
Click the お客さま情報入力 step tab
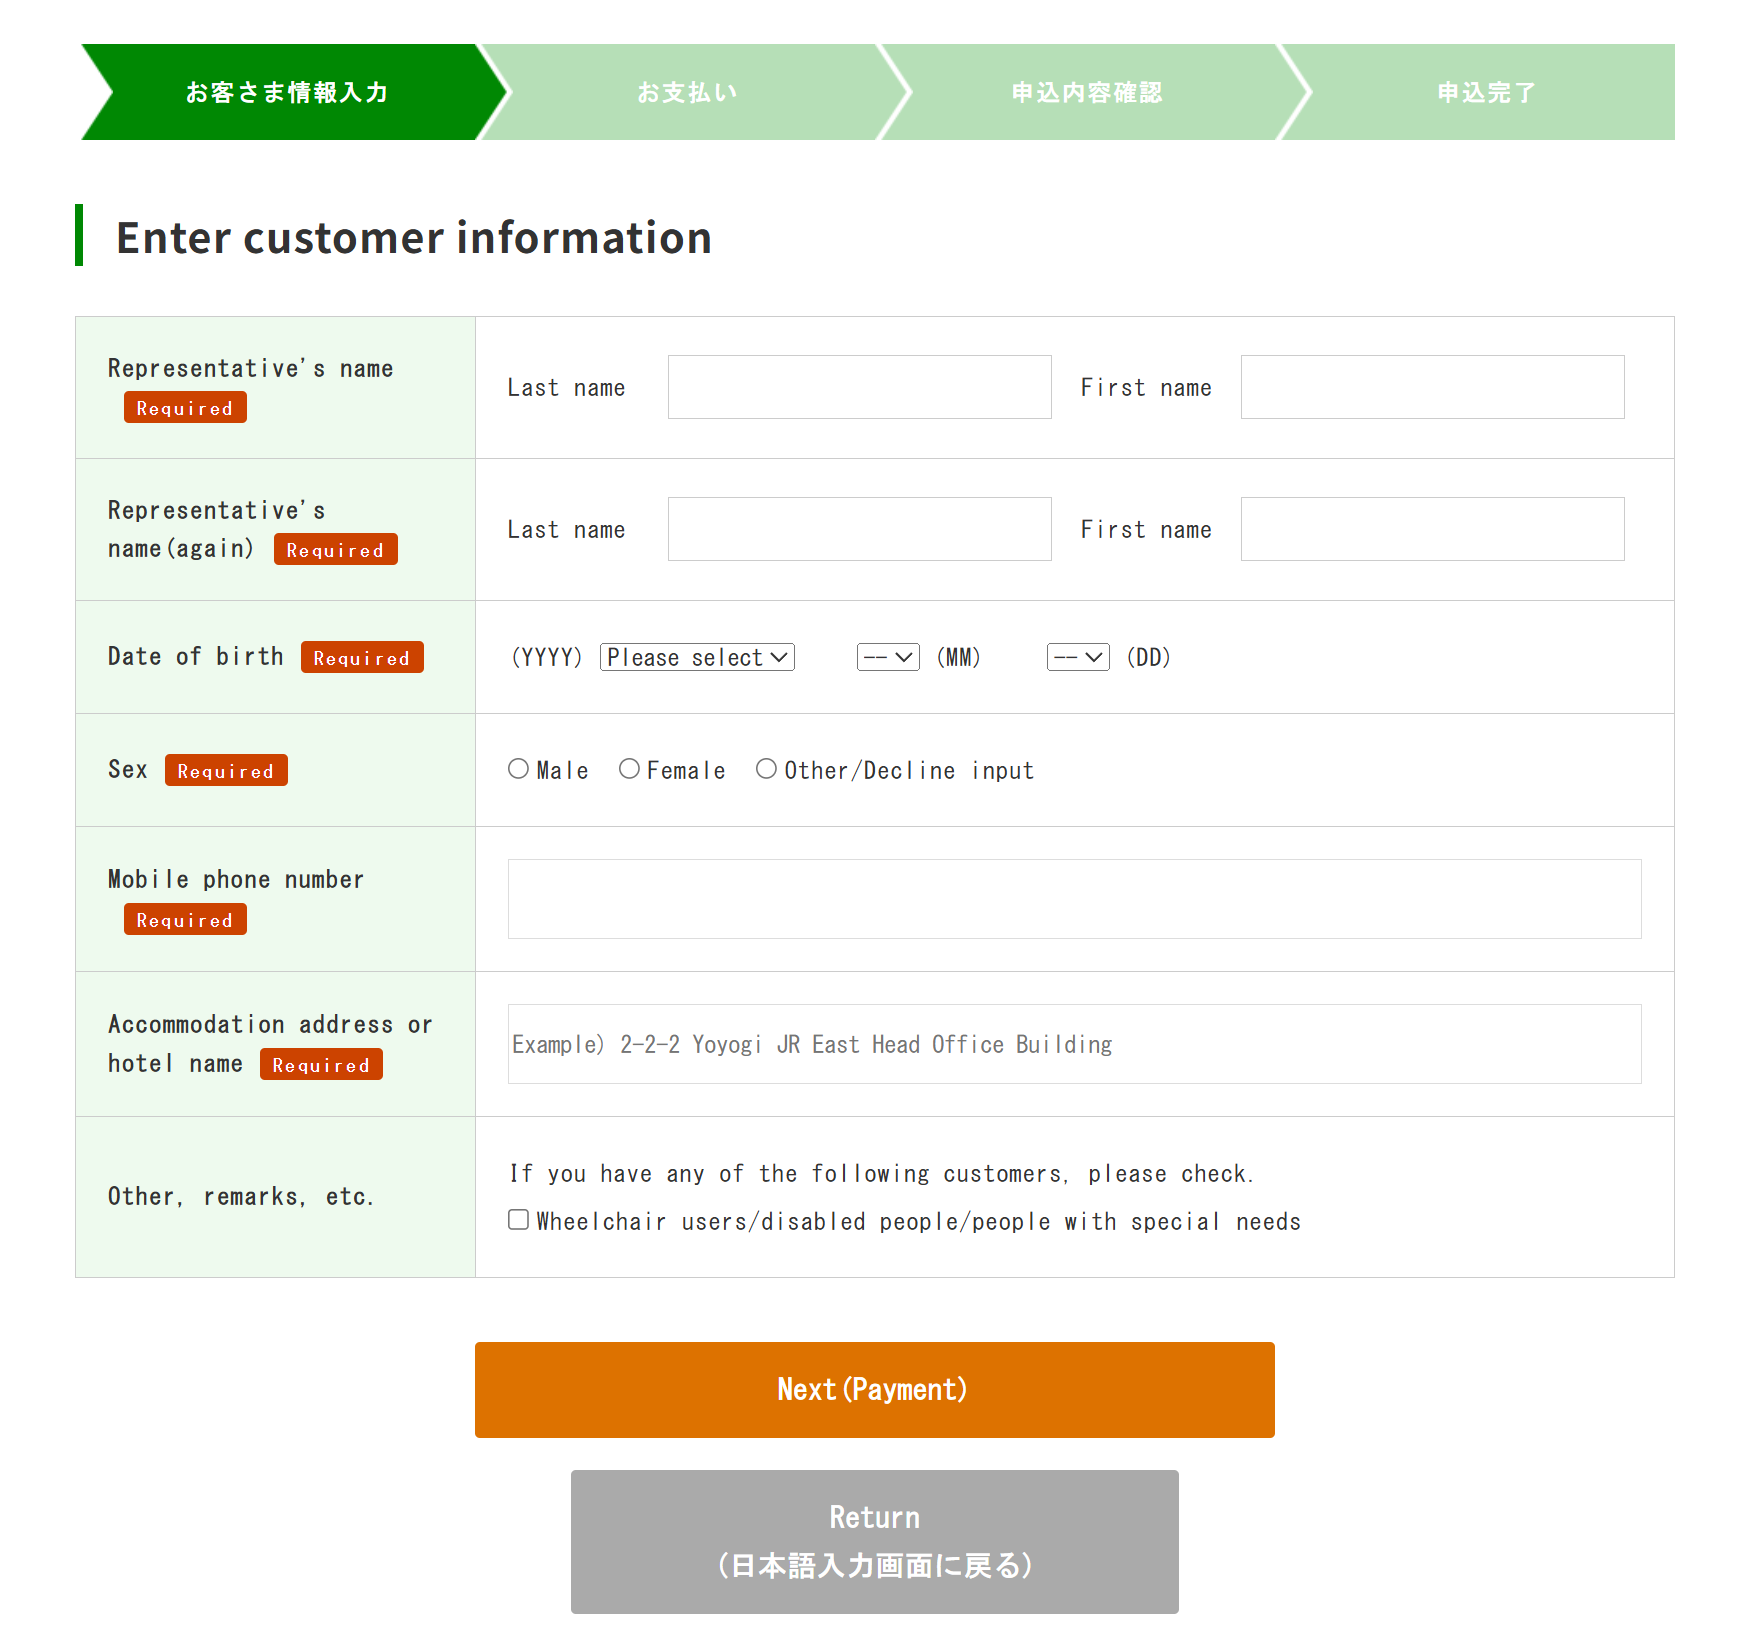coord(287,92)
